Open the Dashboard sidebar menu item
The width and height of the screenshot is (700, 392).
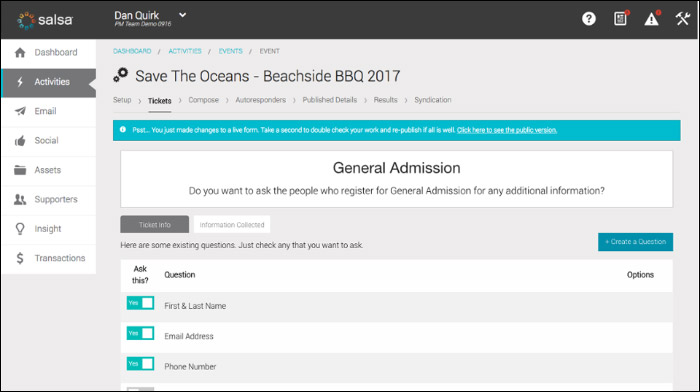49,53
